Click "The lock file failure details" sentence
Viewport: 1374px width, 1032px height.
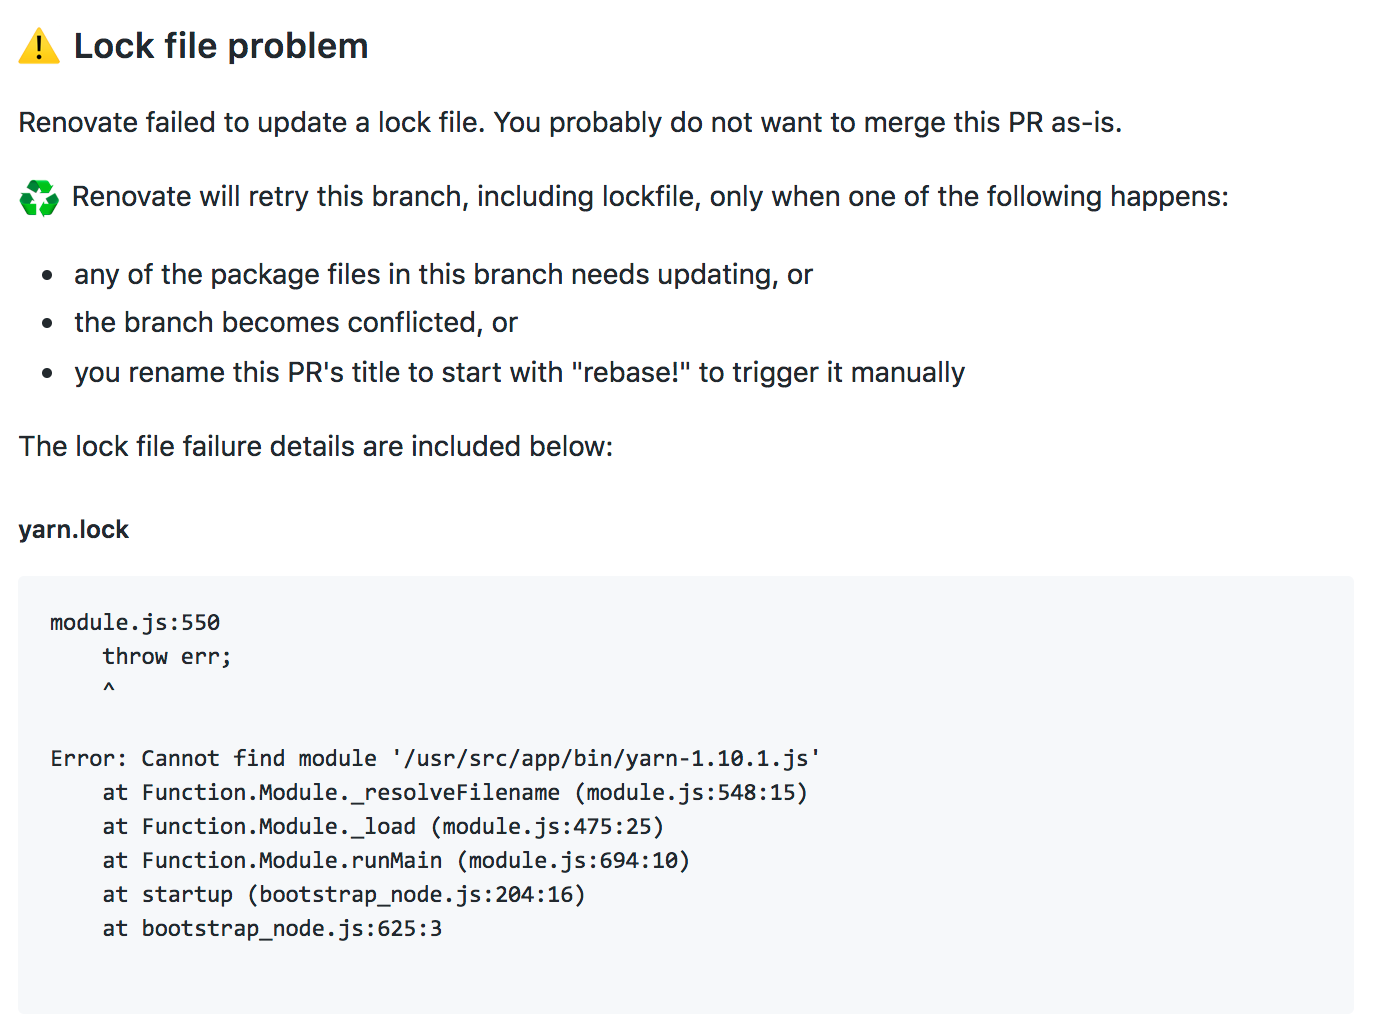[316, 446]
